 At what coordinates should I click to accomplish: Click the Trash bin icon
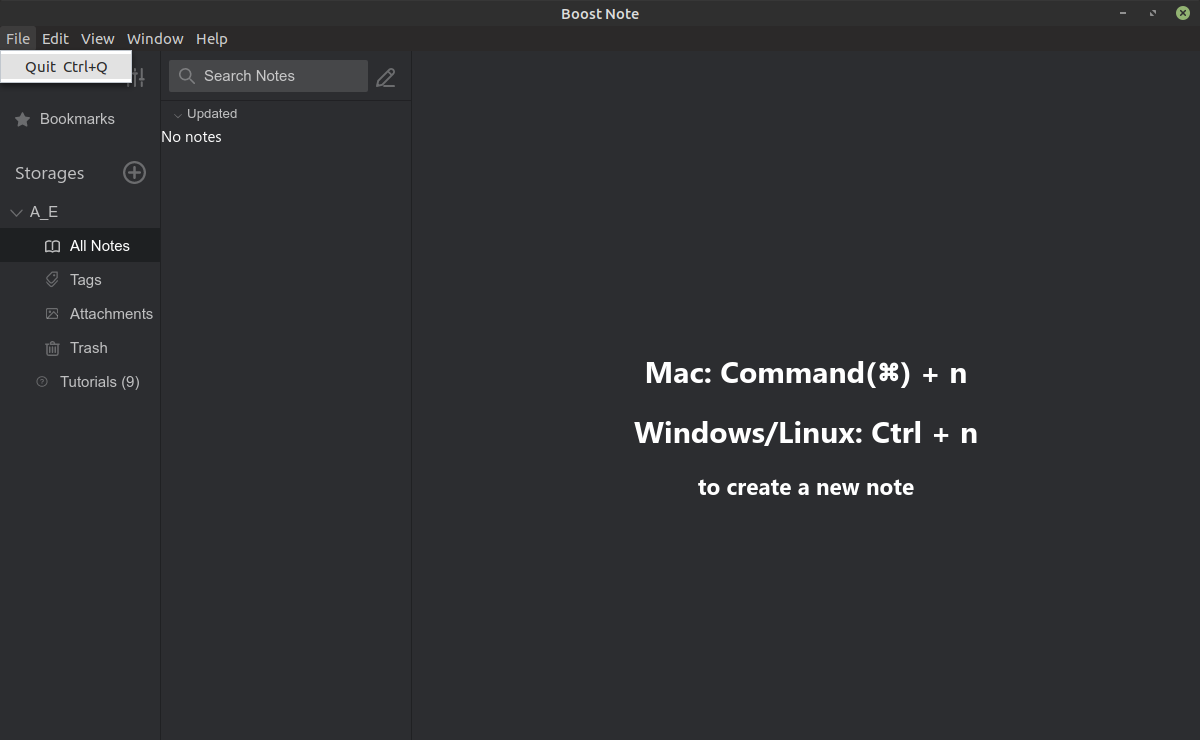(x=51, y=347)
